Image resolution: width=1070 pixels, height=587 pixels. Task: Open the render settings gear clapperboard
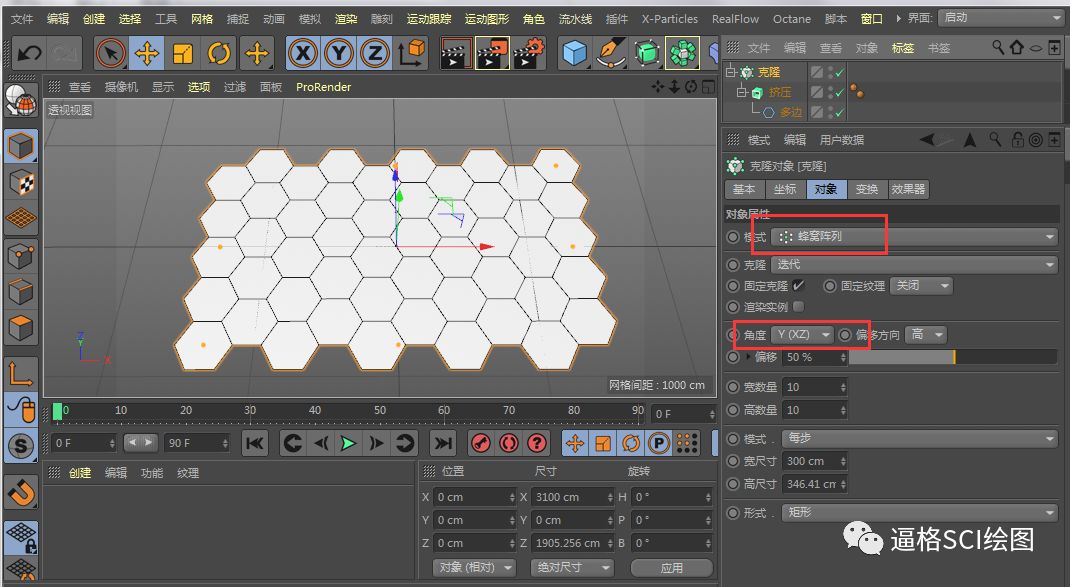click(529, 53)
